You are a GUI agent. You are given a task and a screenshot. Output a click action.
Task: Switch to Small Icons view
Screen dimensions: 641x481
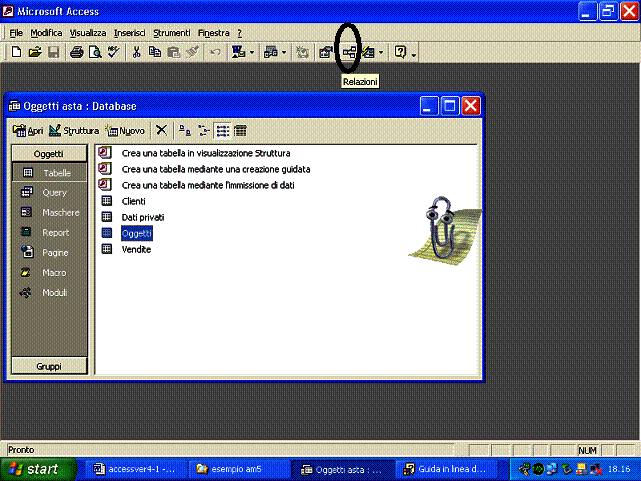tap(204, 131)
